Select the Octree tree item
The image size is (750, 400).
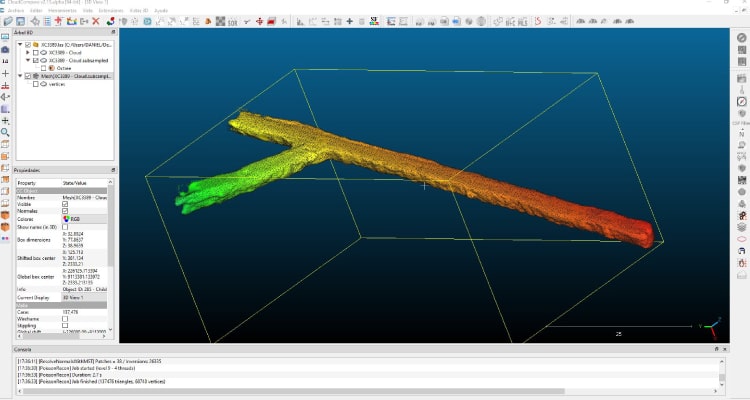63,68
